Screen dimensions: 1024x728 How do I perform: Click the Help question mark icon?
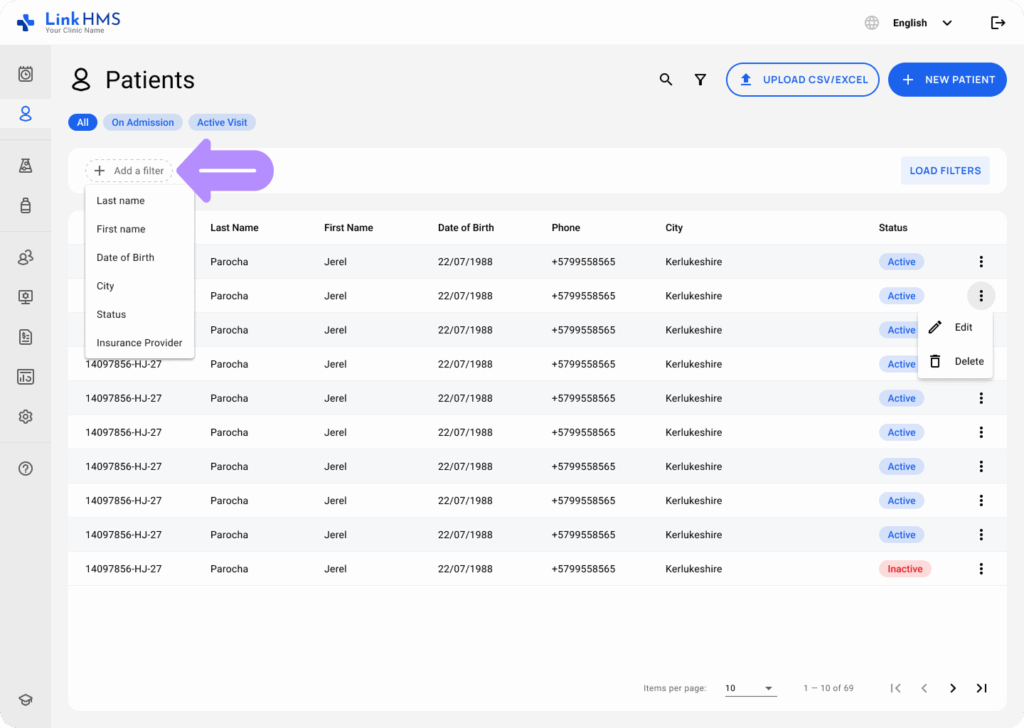pyautogui.click(x=27, y=468)
